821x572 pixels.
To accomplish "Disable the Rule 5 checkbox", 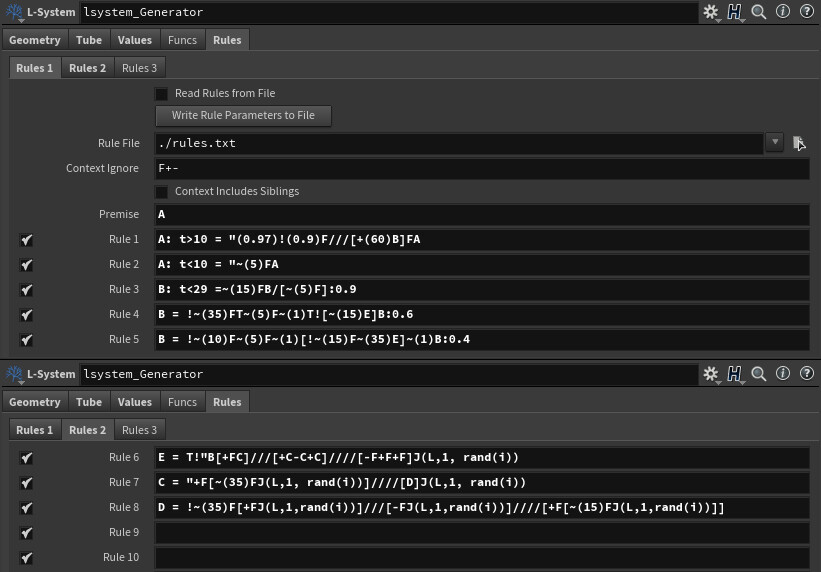I will pyautogui.click(x=26, y=340).
